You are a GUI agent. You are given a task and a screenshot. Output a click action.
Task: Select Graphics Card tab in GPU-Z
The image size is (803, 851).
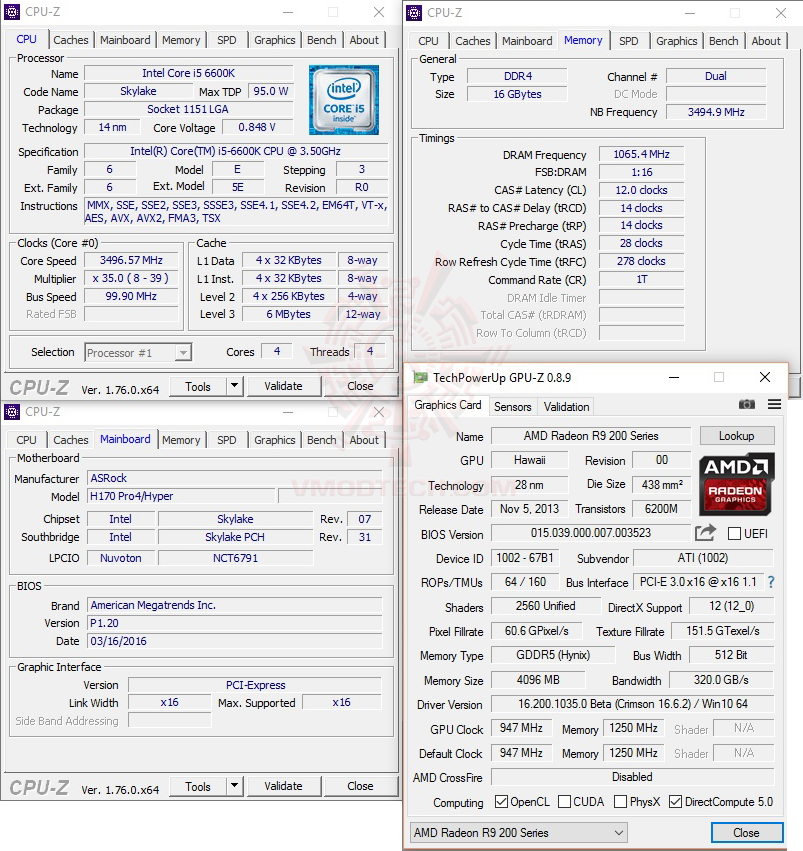pyautogui.click(x=448, y=405)
